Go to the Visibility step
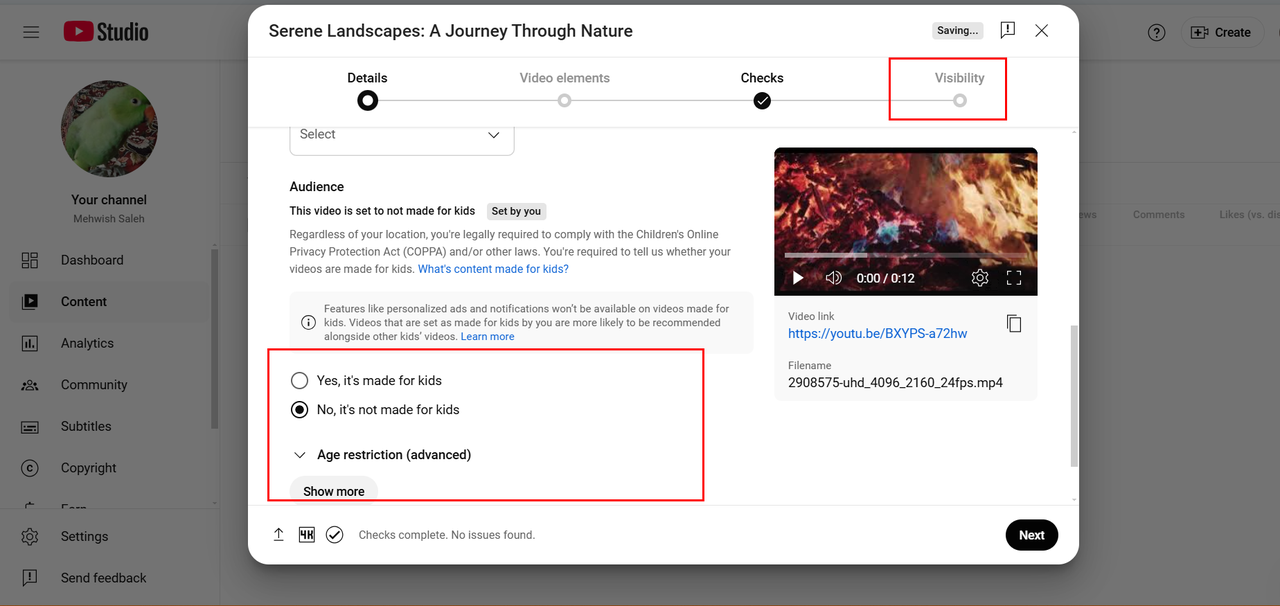Image resolution: width=1280 pixels, height=606 pixels. point(959,89)
